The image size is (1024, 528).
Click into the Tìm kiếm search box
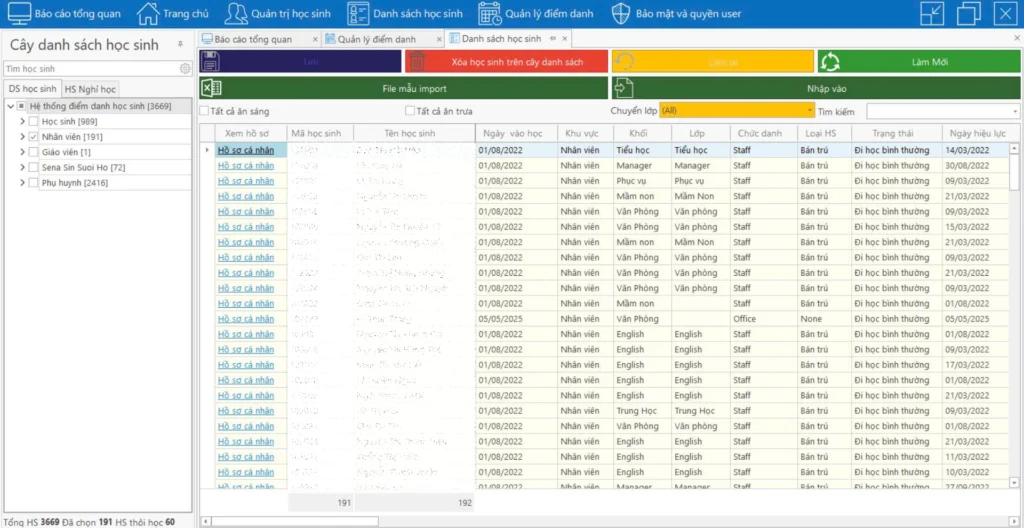tap(938, 112)
